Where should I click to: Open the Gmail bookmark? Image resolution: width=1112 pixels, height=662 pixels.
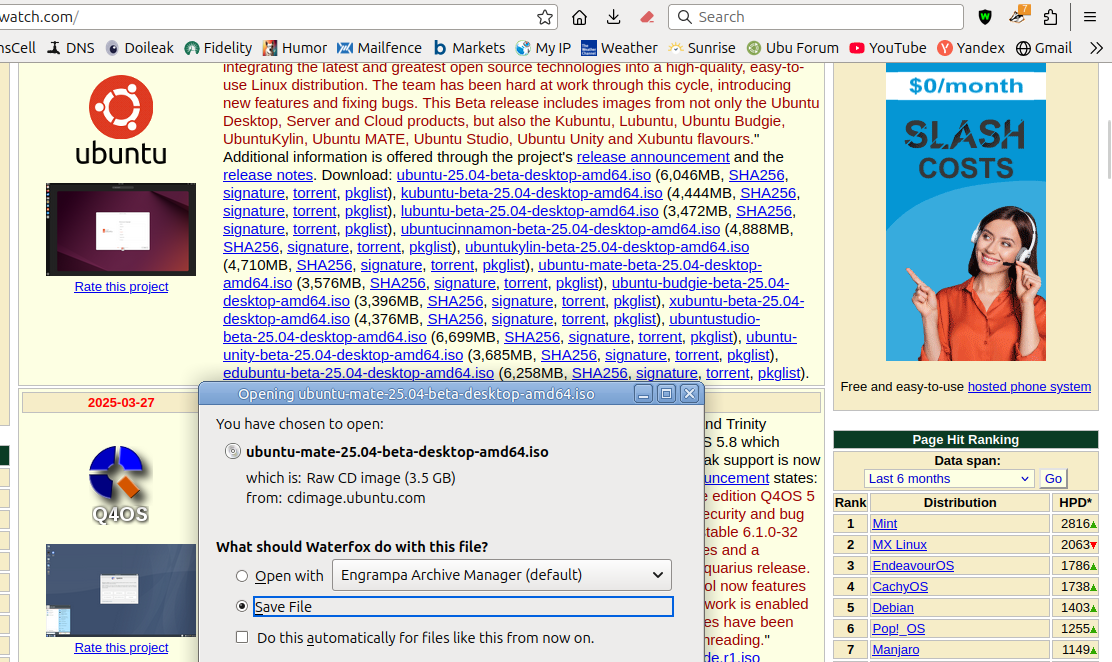click(1044, 48)
